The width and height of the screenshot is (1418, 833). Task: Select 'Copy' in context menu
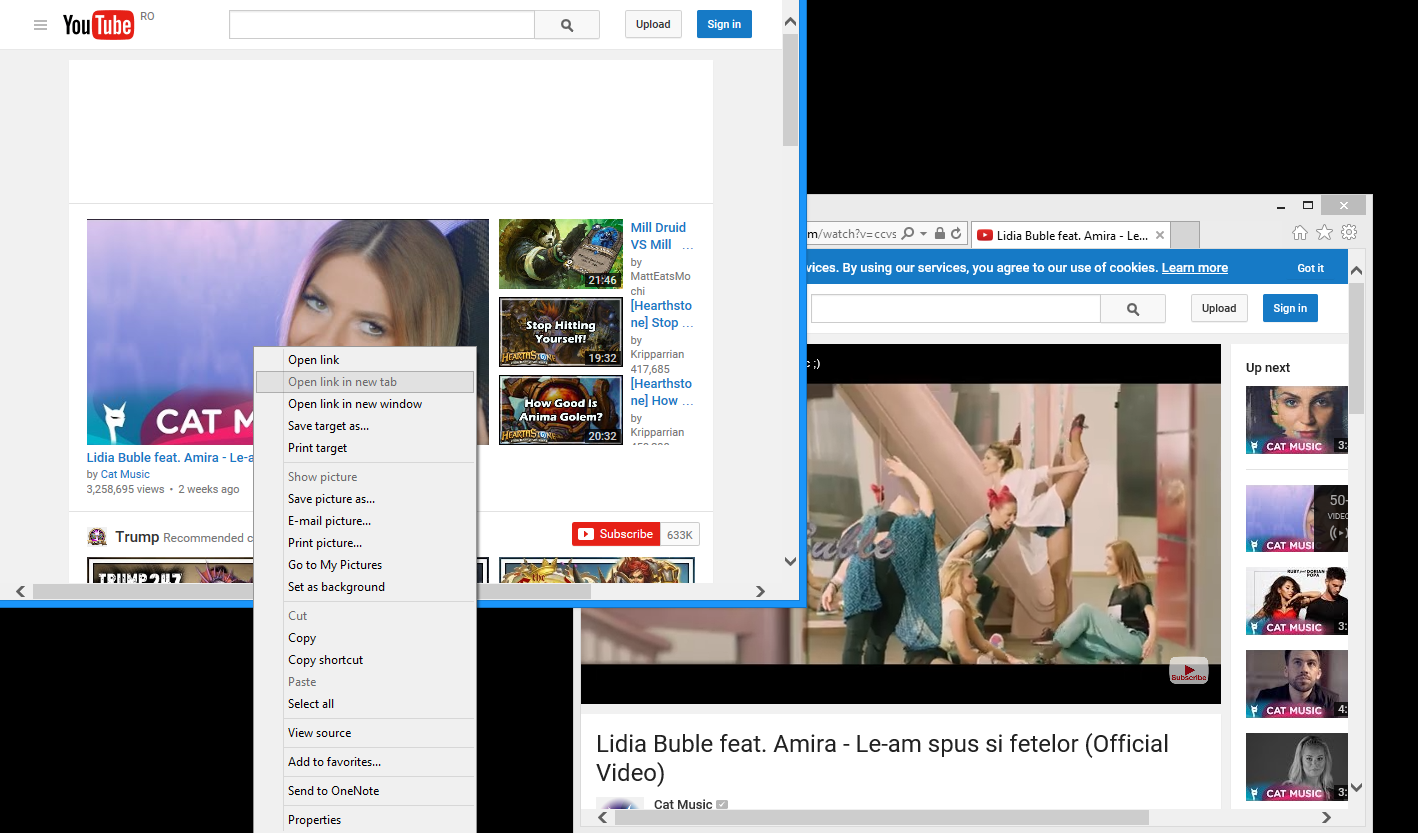tap(365, 638)
